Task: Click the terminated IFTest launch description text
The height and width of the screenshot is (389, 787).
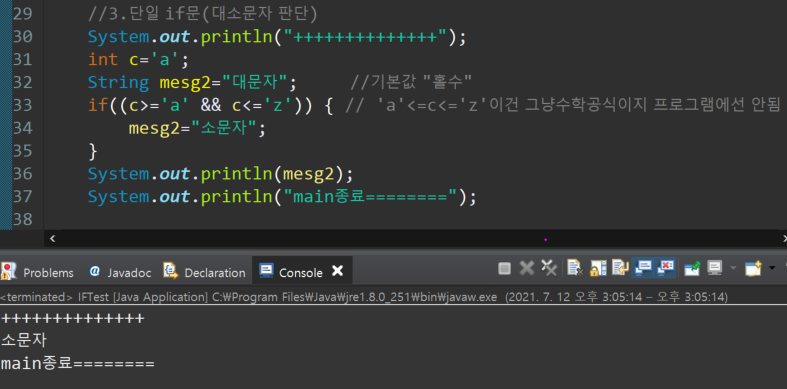Action: (x=364, y=297)
